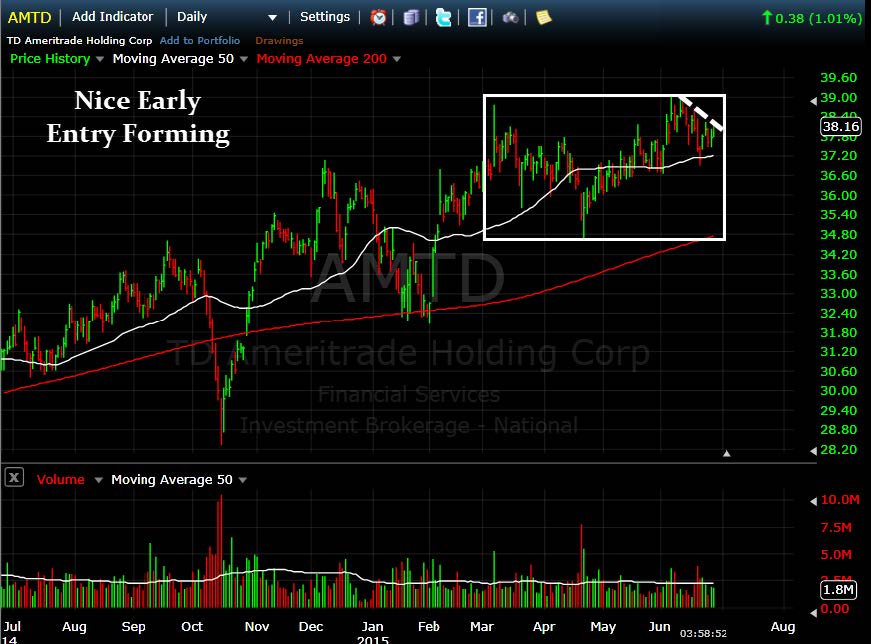Open the yellow sticky note icon
871x644 pixels.
tap(543, 18)
